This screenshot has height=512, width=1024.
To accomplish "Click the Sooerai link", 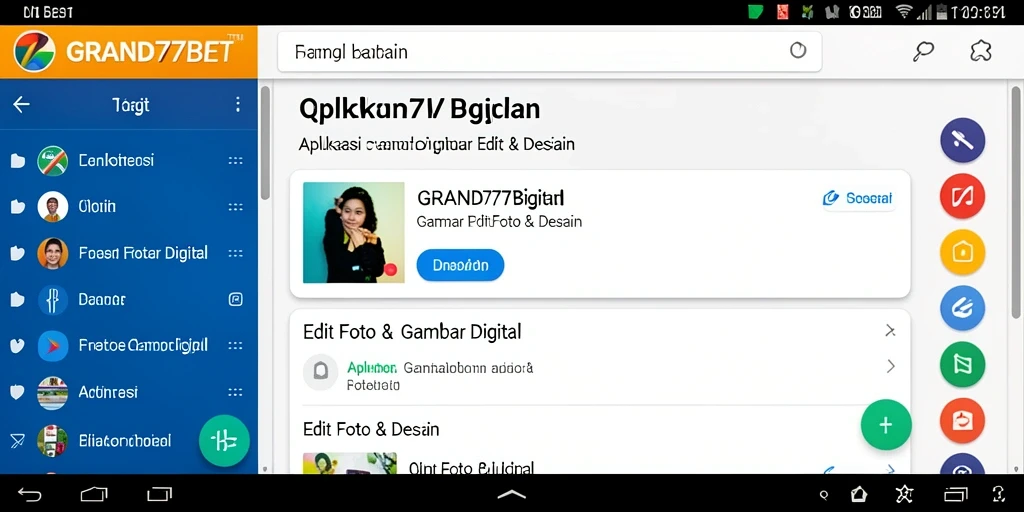I will coord(859,199).
